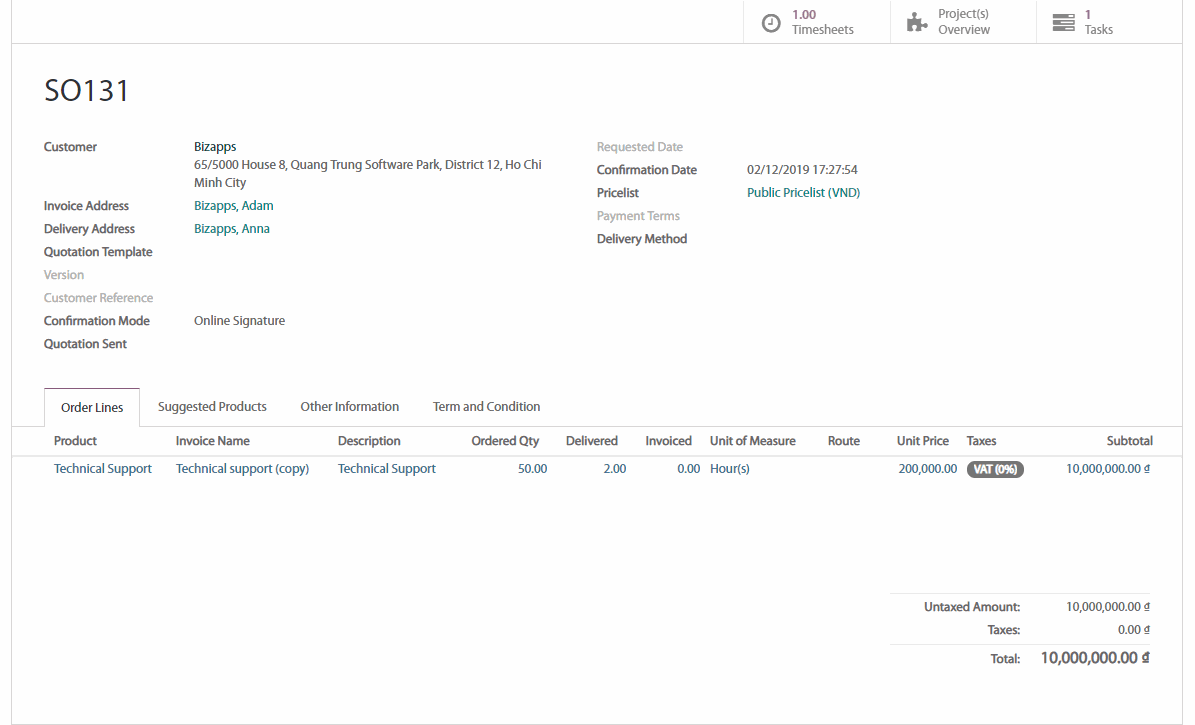Screen dimensions: 1195x725
Task: Select the Order Lines tab
Action: point(92,408)
